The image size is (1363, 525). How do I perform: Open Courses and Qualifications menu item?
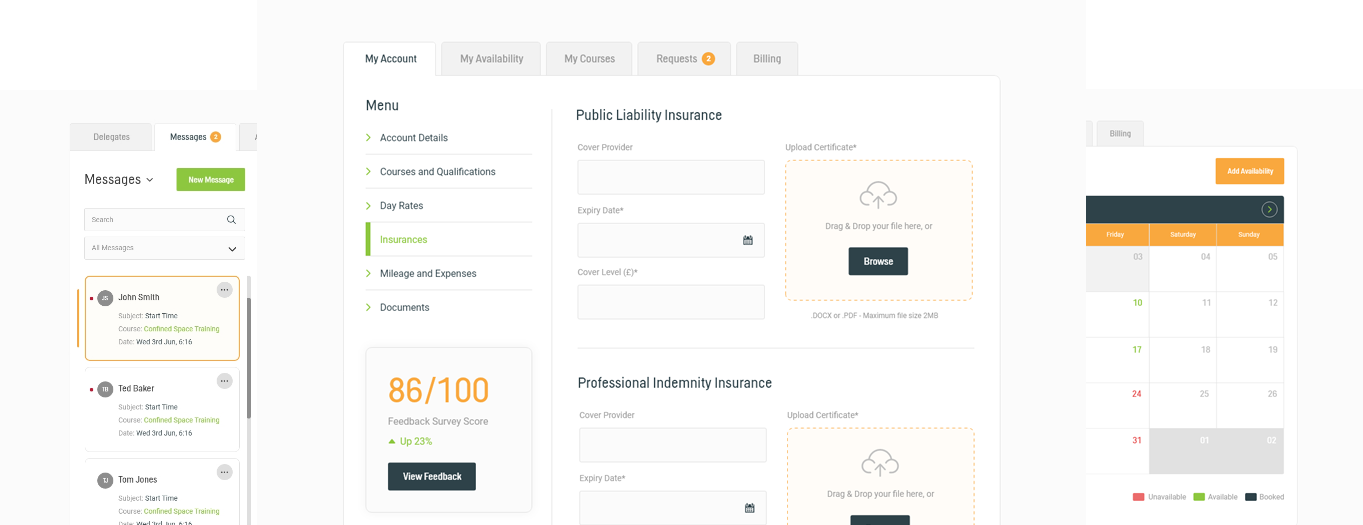438,172
